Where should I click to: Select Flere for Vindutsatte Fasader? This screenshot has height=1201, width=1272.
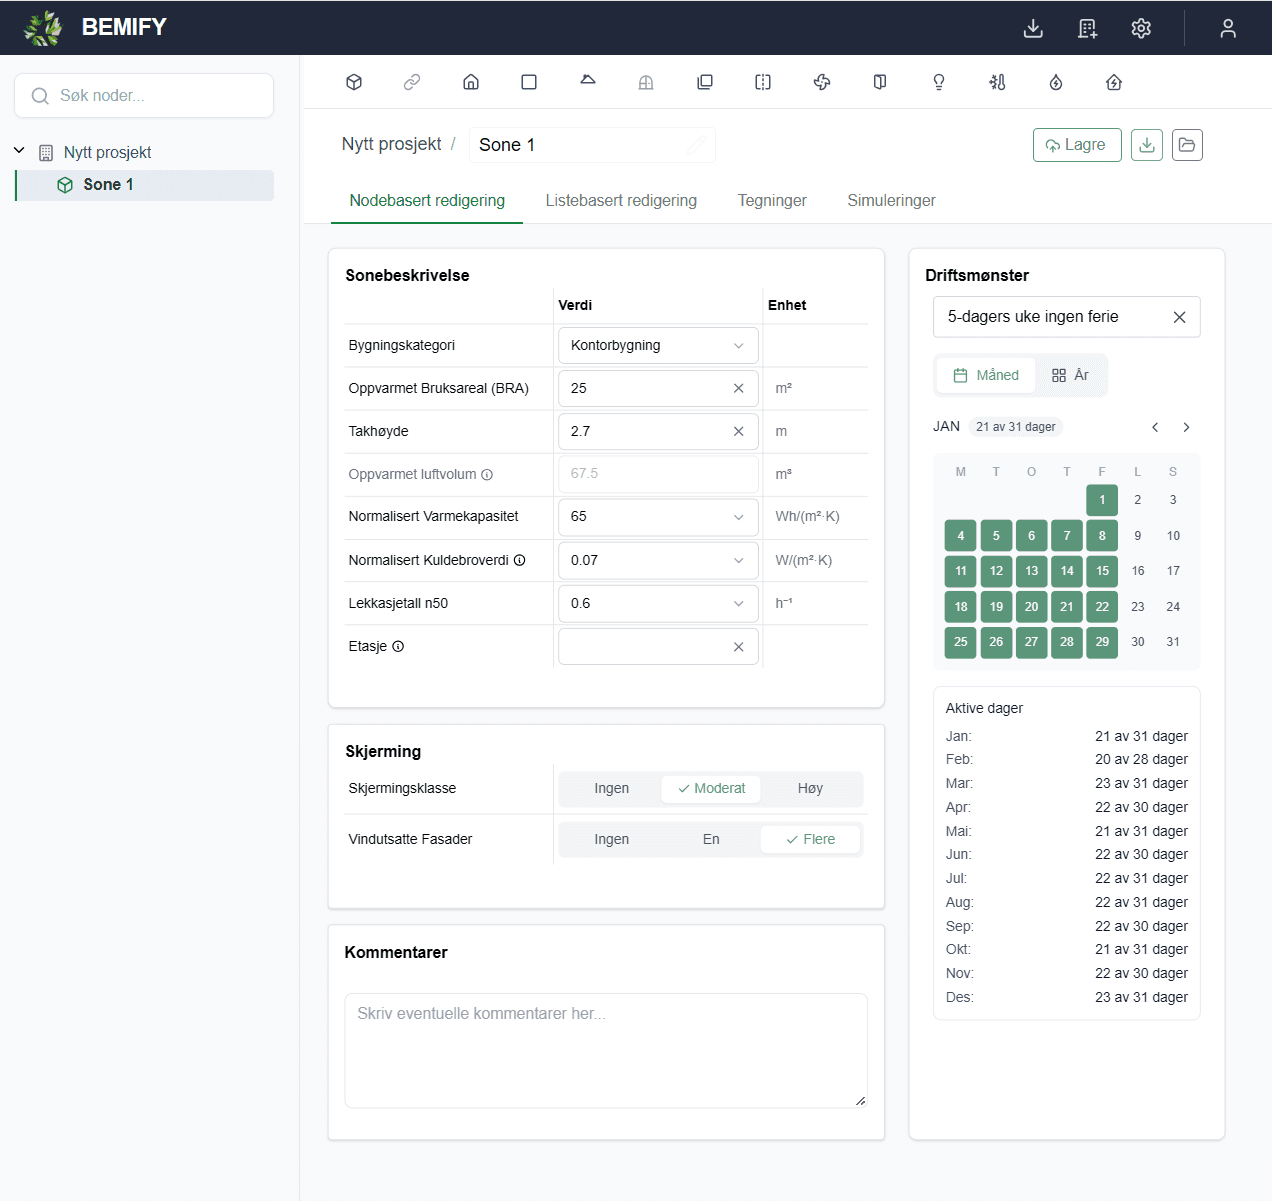(x=810, y=839)
